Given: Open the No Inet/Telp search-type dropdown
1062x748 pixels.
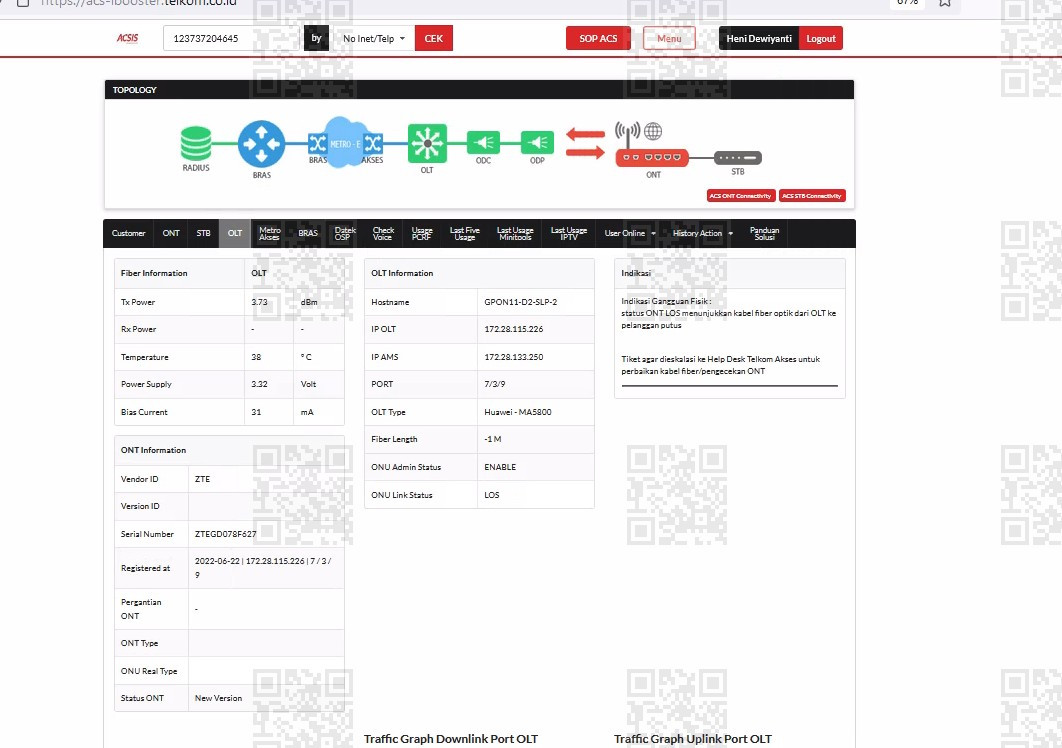Looking at the screenshot, I should point(374,39).
